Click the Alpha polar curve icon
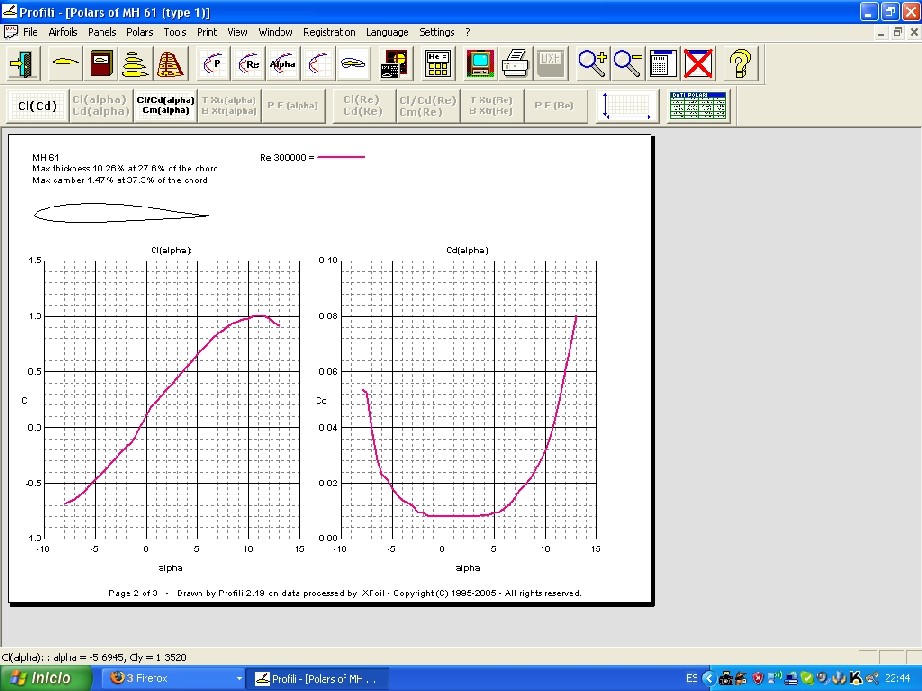Screen dimensions: 922x691 click(x=282, y=64)
